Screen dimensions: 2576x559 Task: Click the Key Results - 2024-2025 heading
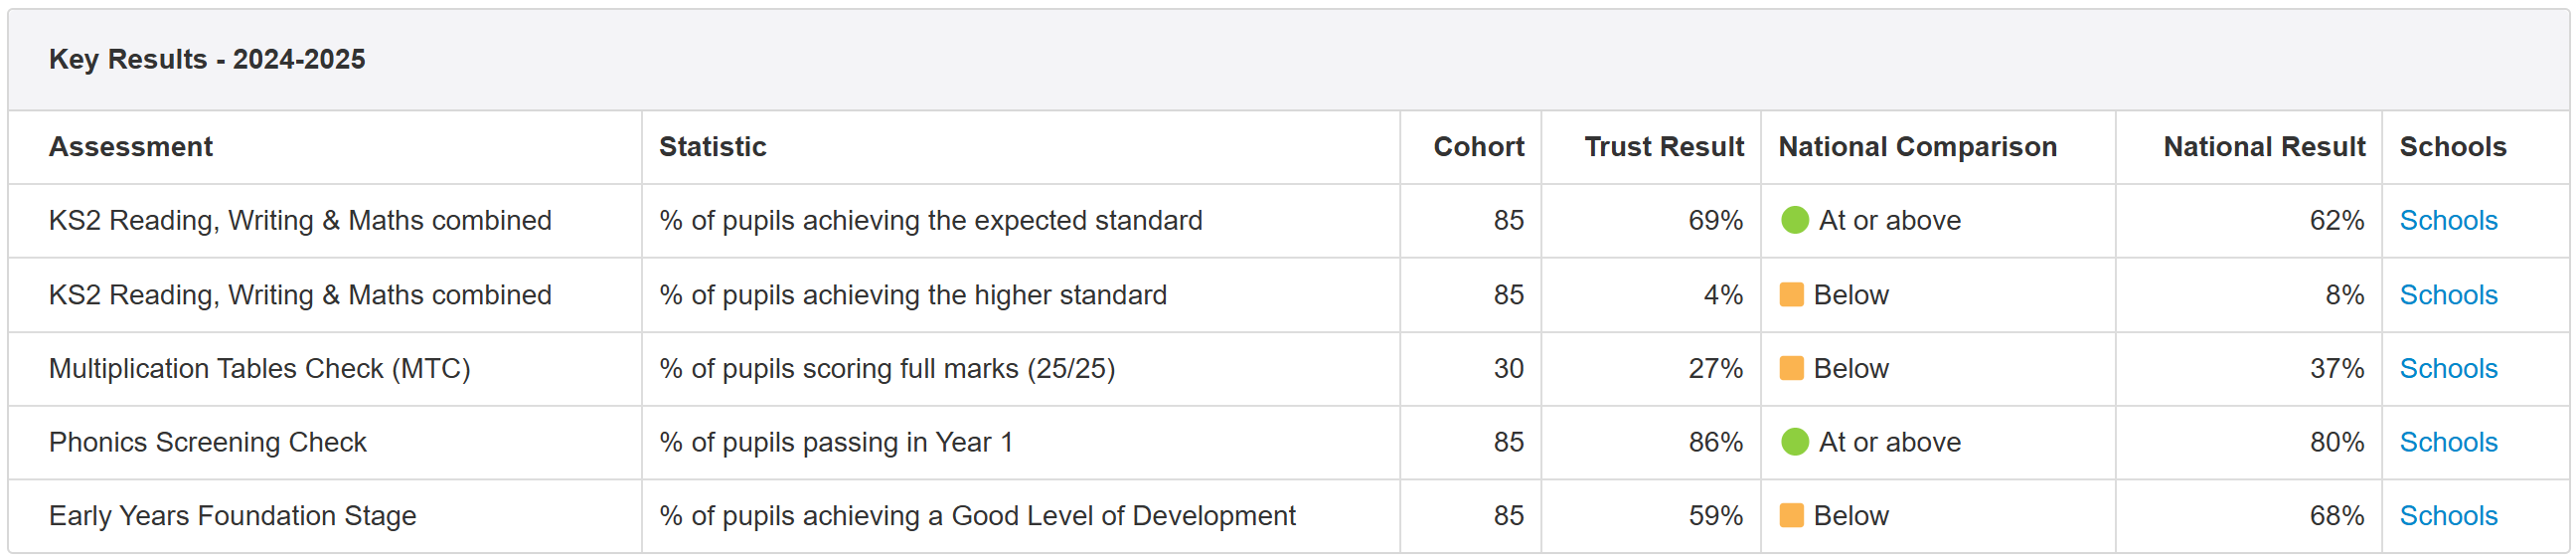(207, 59)
